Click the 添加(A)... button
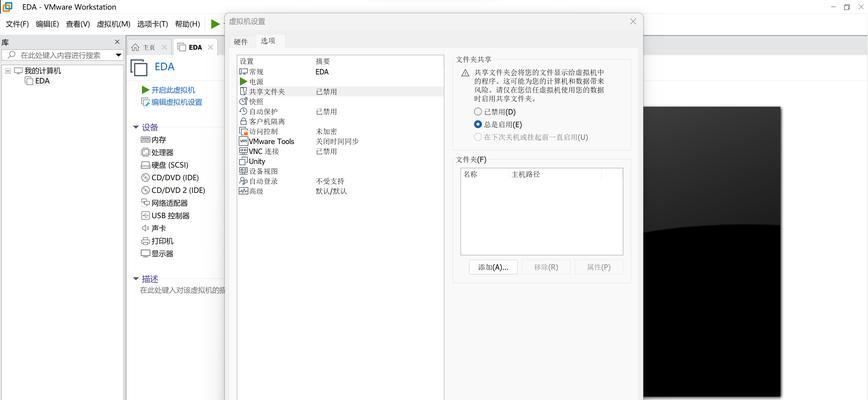 [x=493, y=267]
